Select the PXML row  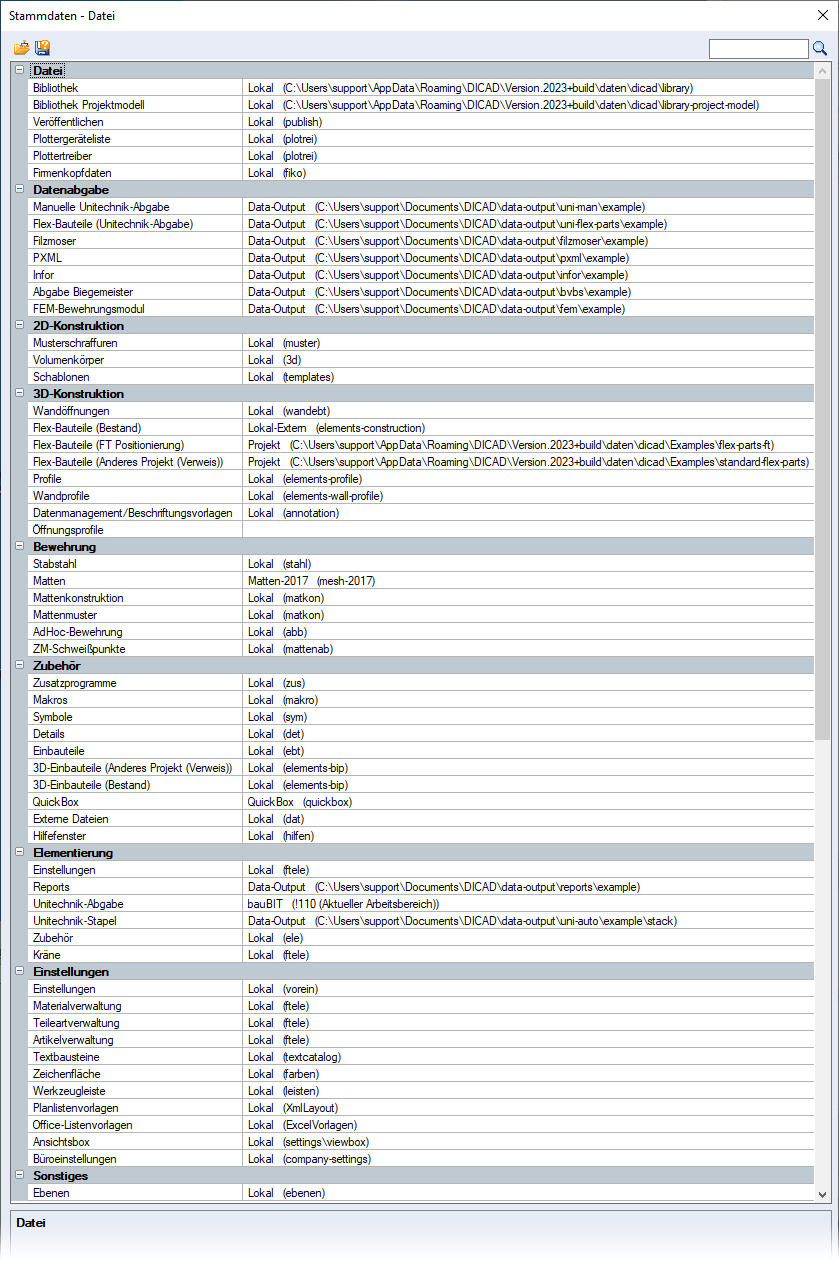[x=421, y=258]
